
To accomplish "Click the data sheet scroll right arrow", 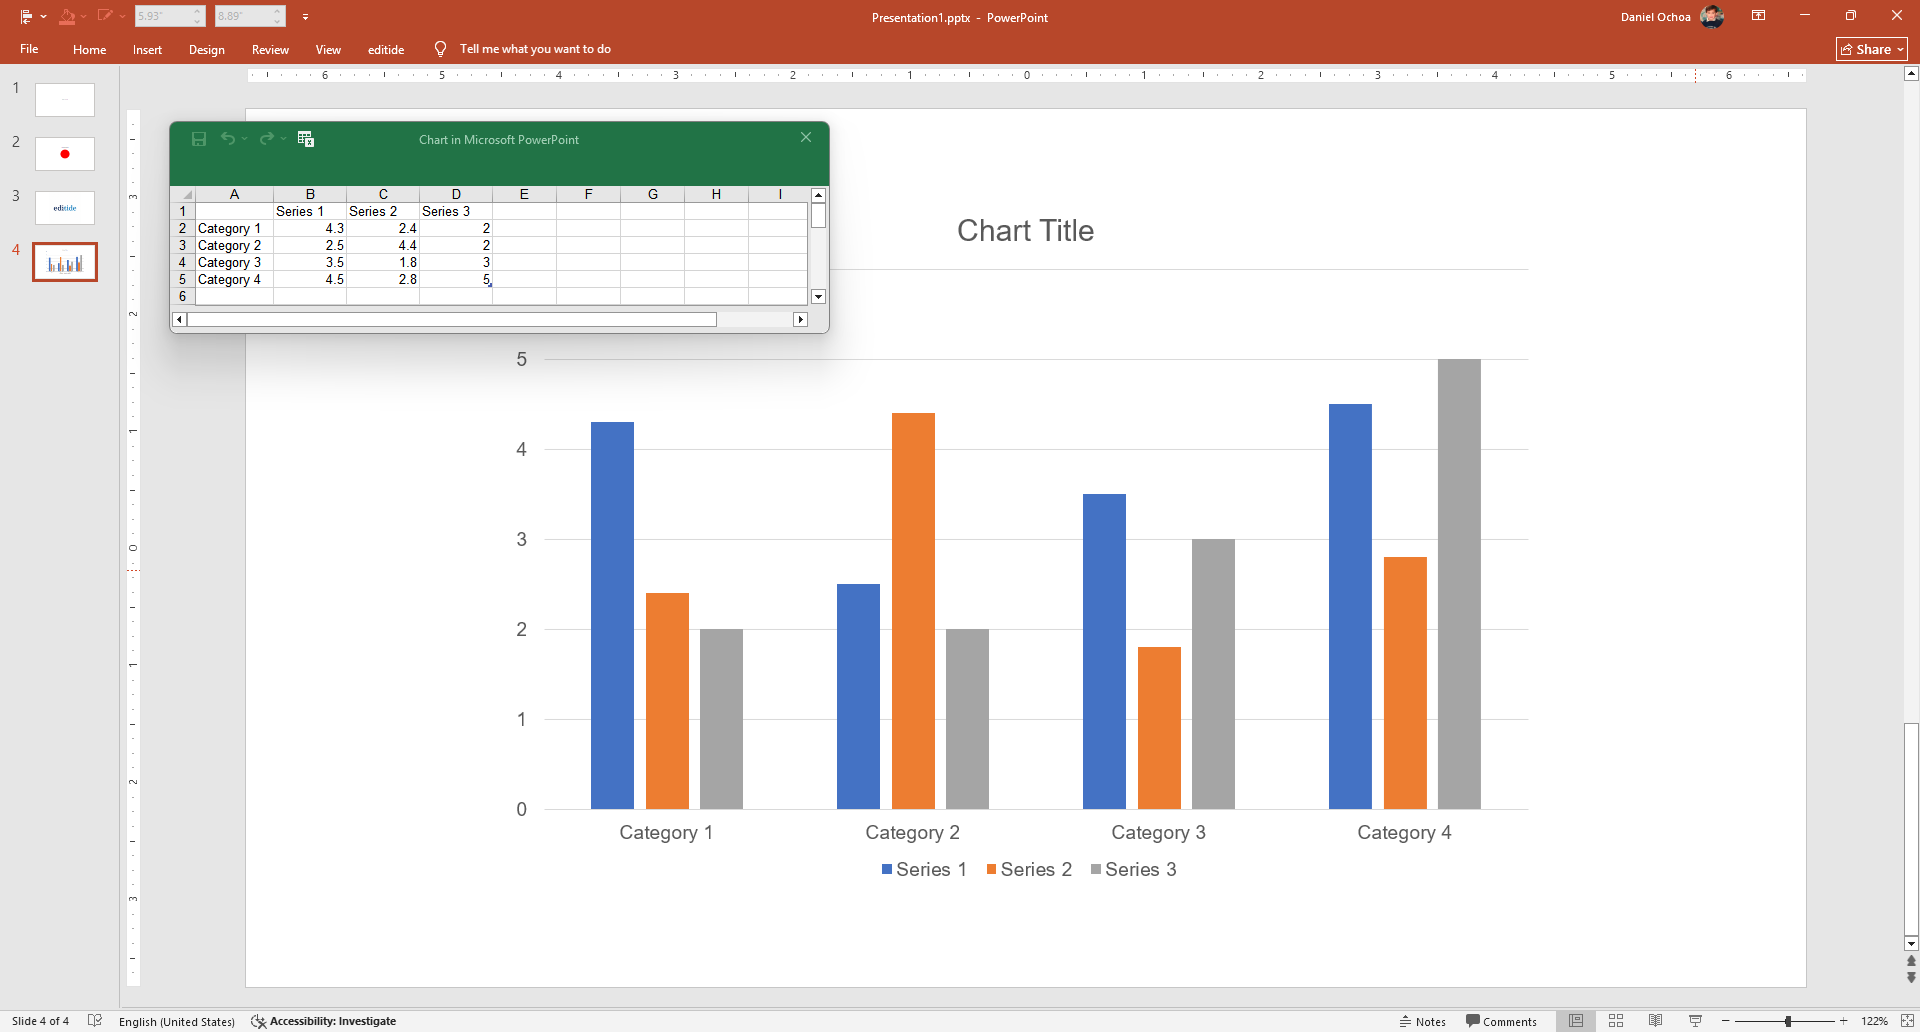I will point(800,319).
